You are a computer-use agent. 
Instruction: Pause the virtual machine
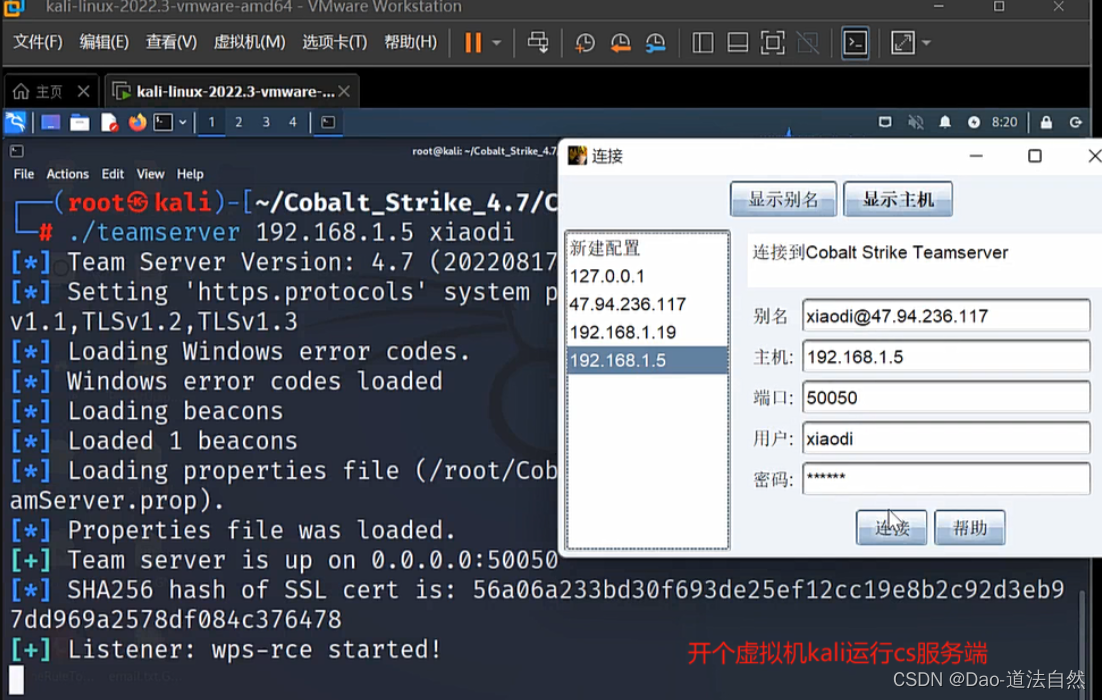point(473,43)
